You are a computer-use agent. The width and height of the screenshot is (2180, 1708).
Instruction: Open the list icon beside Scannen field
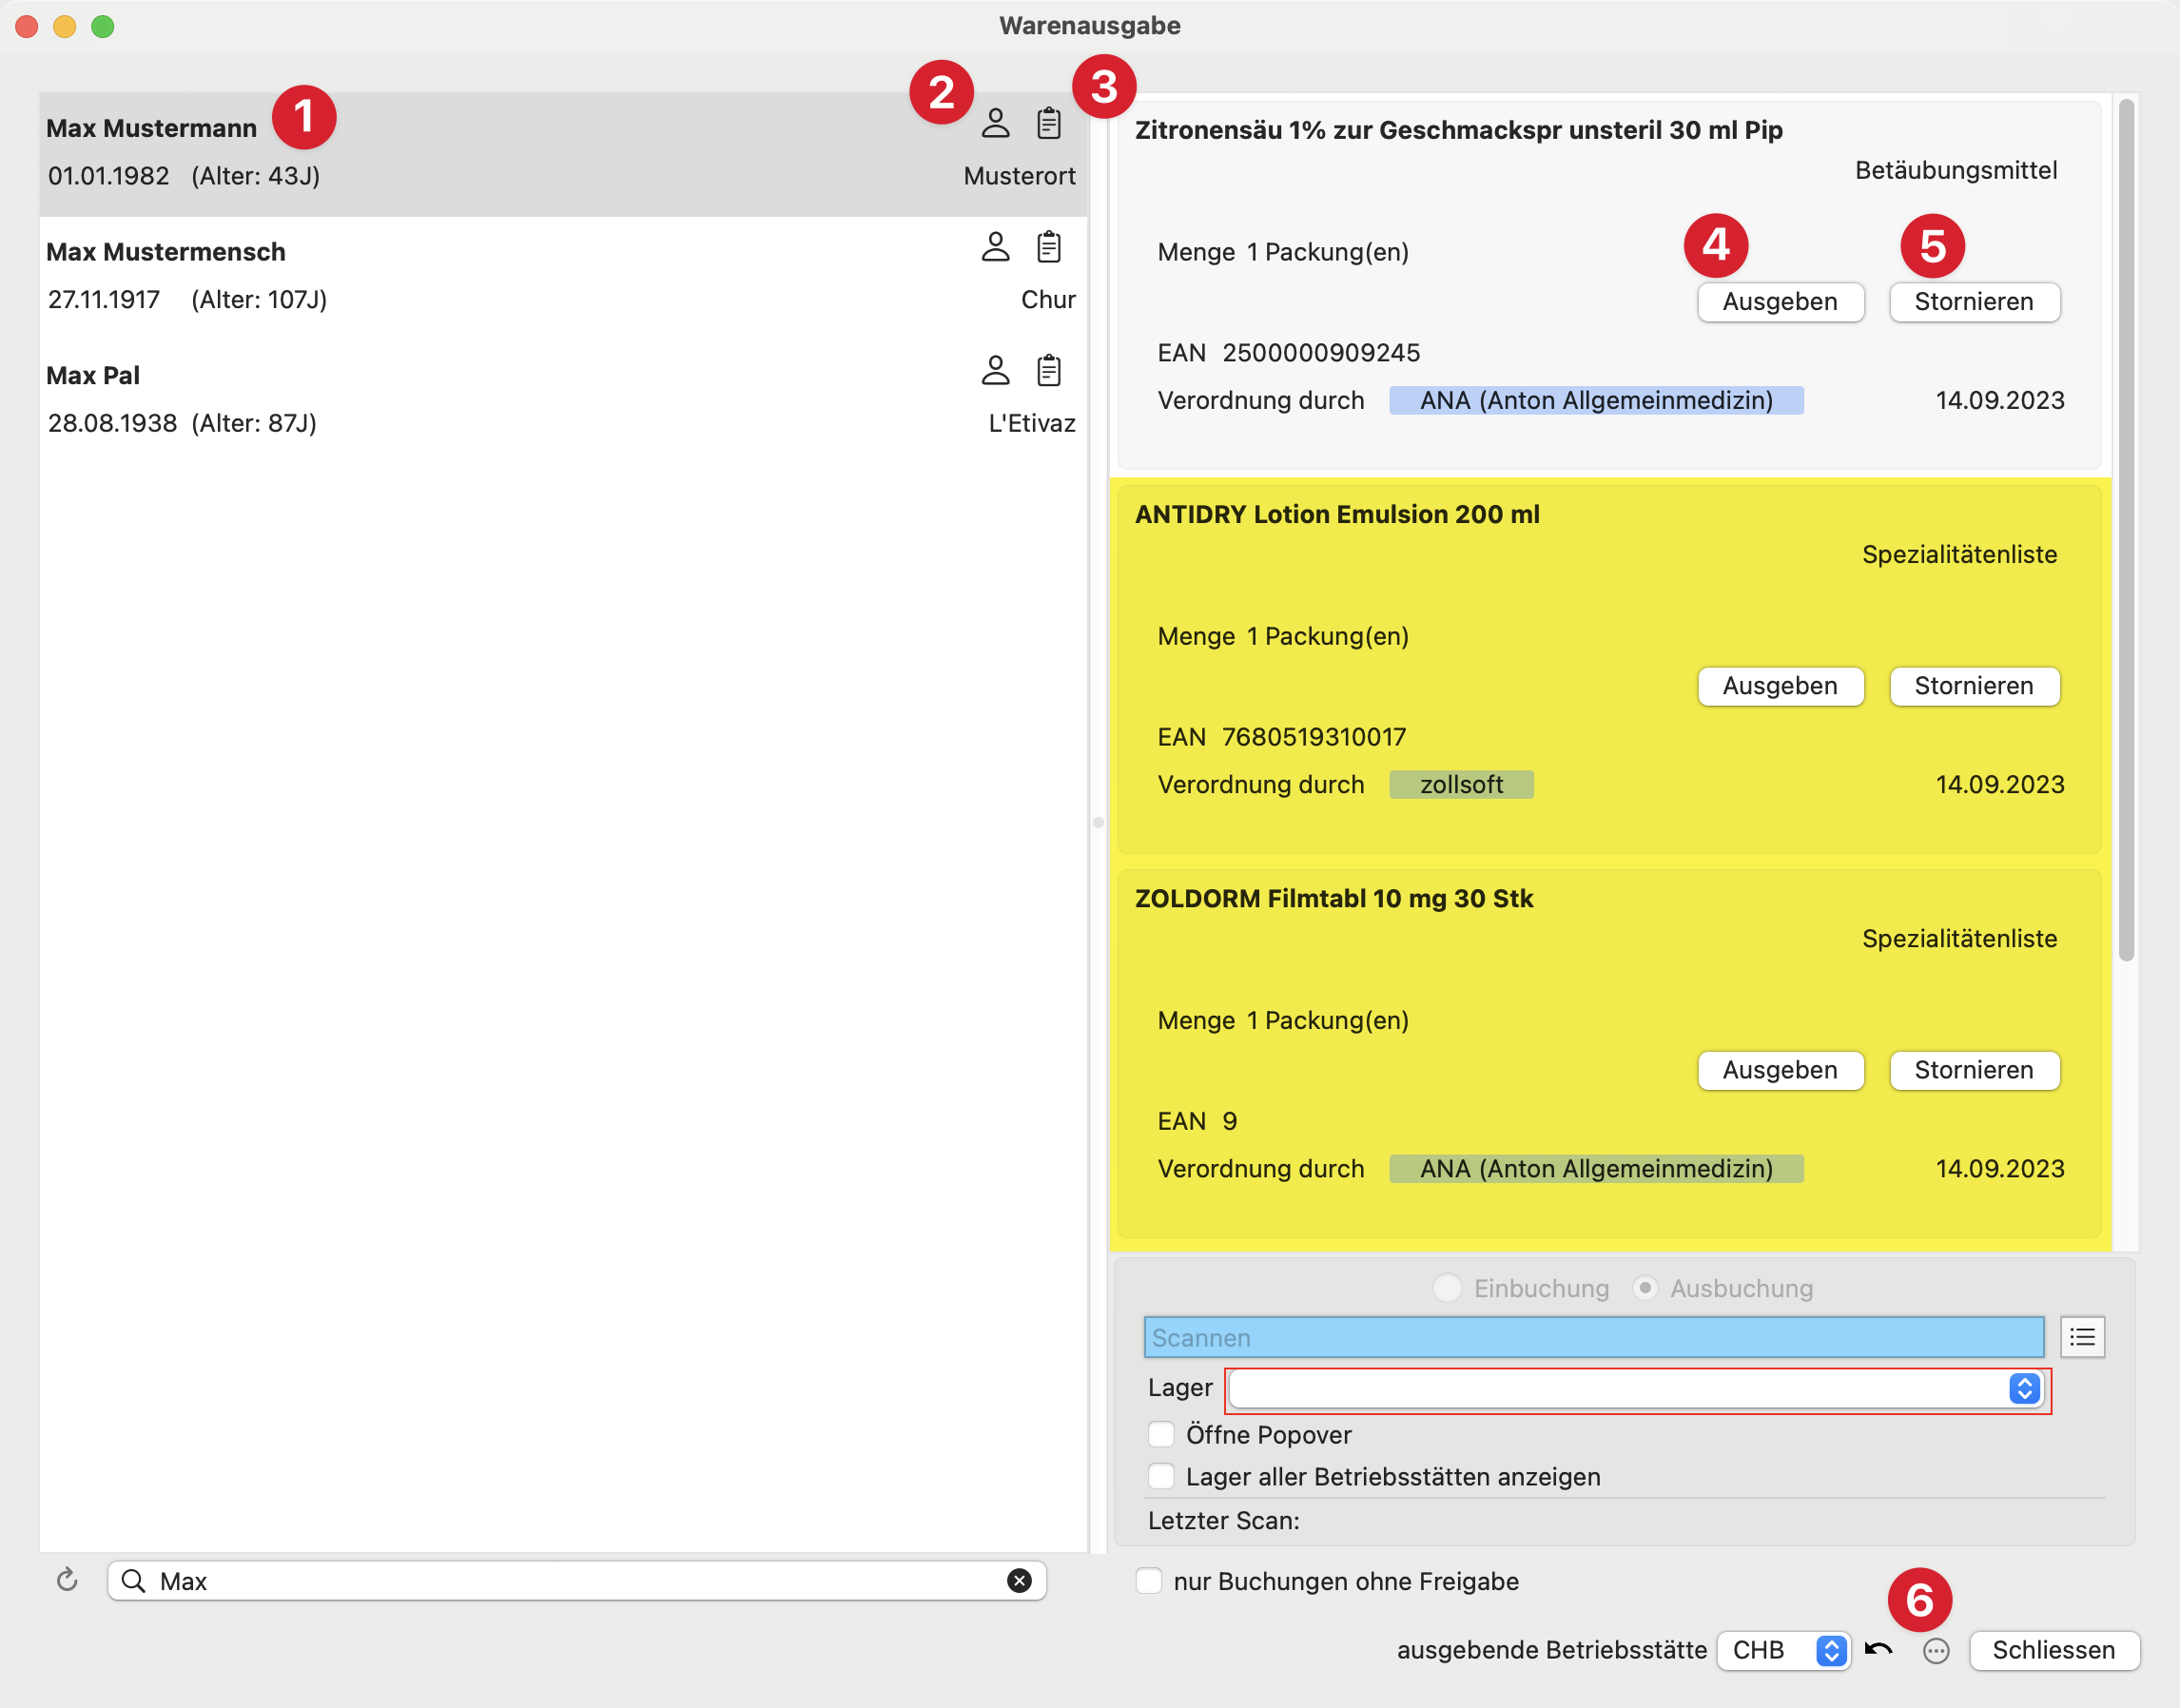point(2082,1337)
